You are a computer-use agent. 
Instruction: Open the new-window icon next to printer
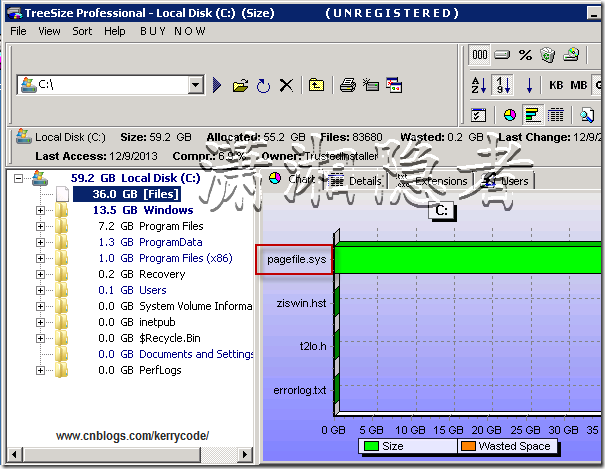click(371, 85)
